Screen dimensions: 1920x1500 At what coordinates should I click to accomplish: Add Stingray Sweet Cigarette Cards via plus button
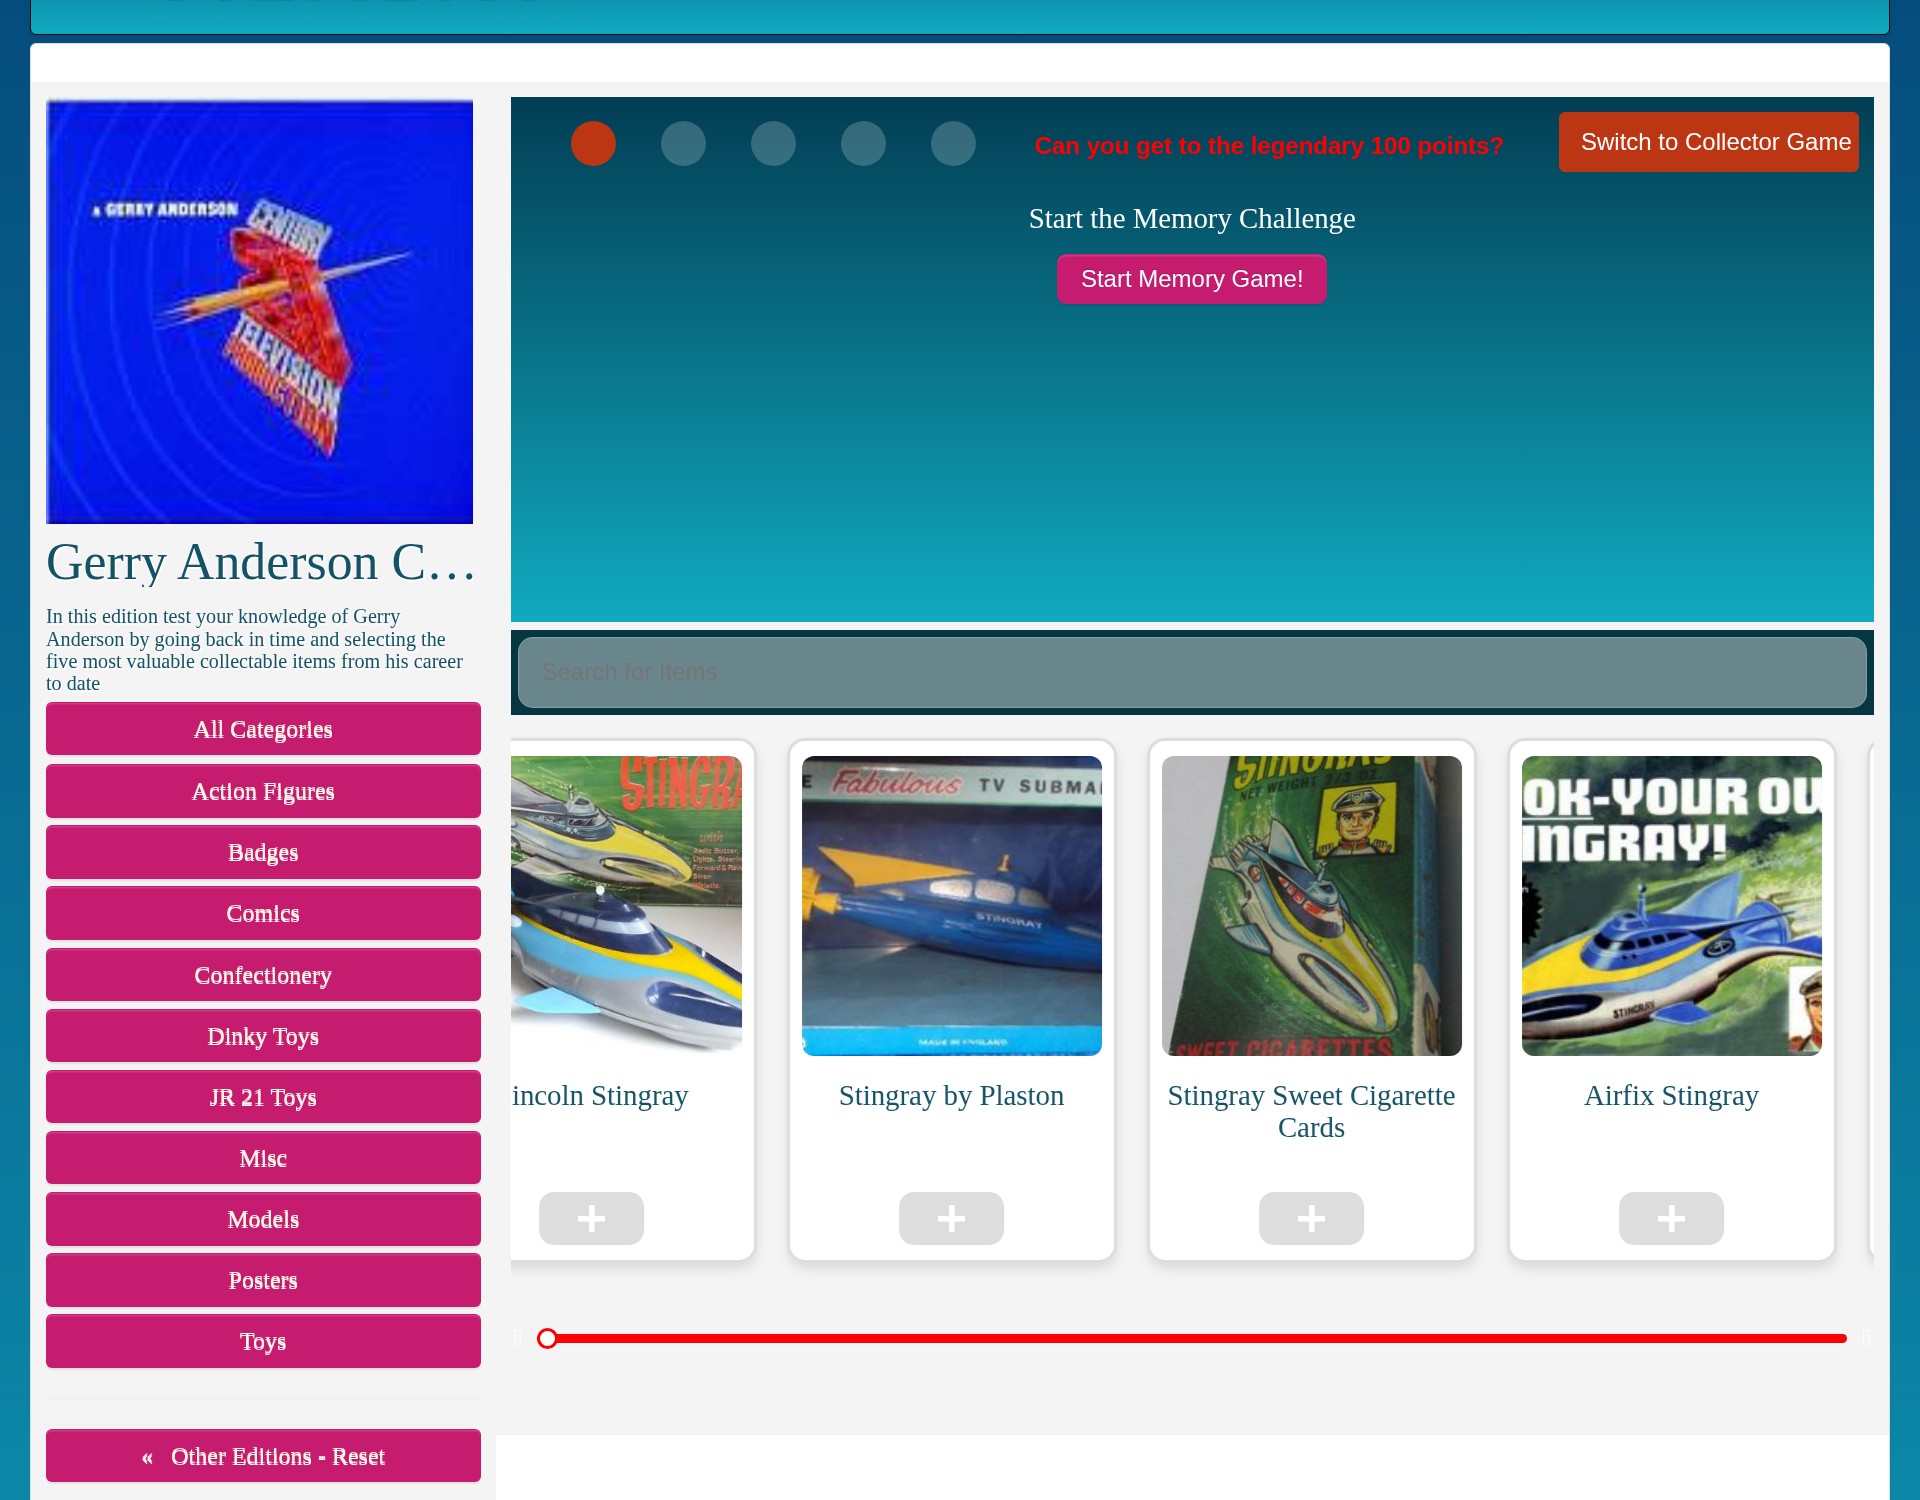[x=1311, y=1218]
